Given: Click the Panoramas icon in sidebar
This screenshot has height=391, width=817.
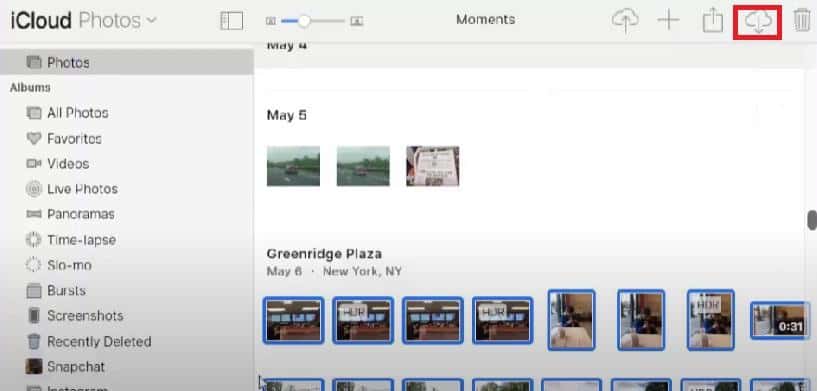Looking at the screenshot, I should (x=34, y=214).
